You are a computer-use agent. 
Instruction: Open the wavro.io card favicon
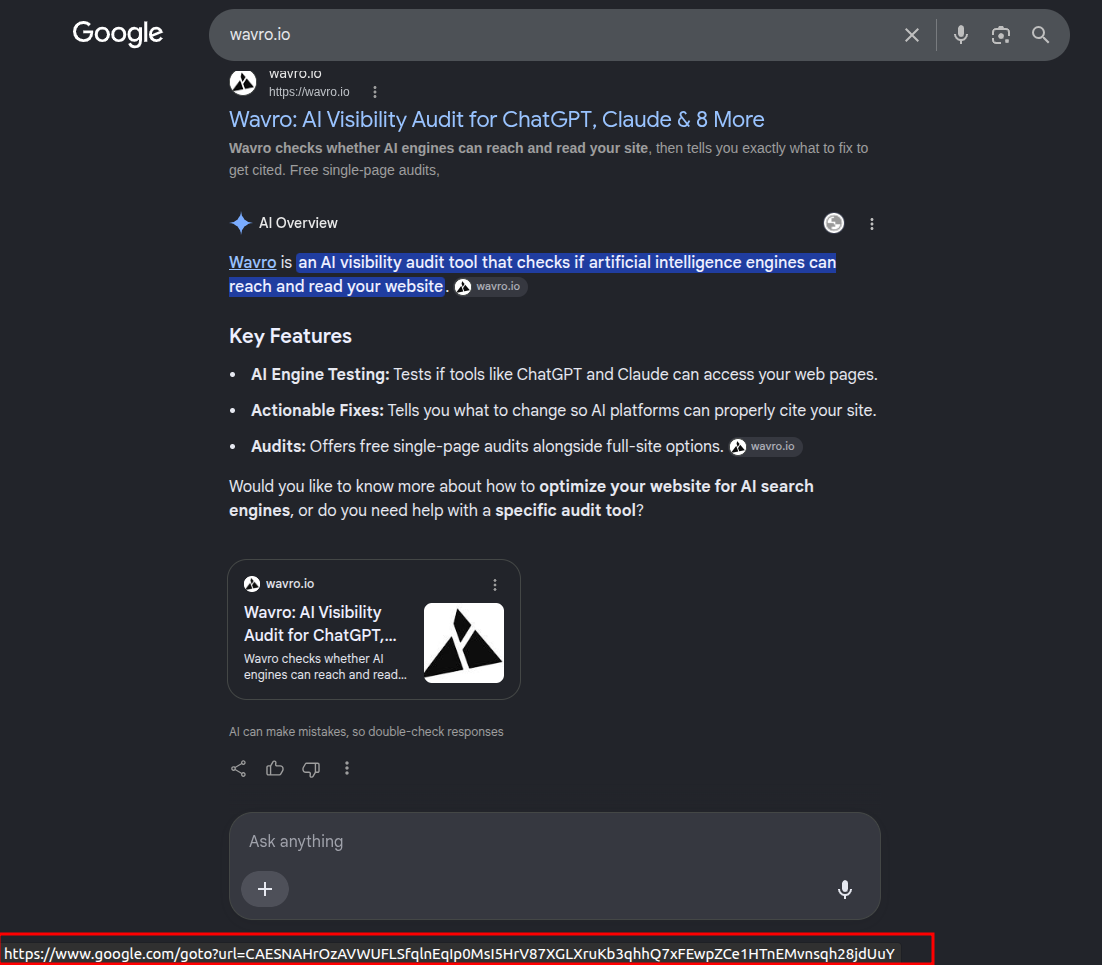point(252,584)
